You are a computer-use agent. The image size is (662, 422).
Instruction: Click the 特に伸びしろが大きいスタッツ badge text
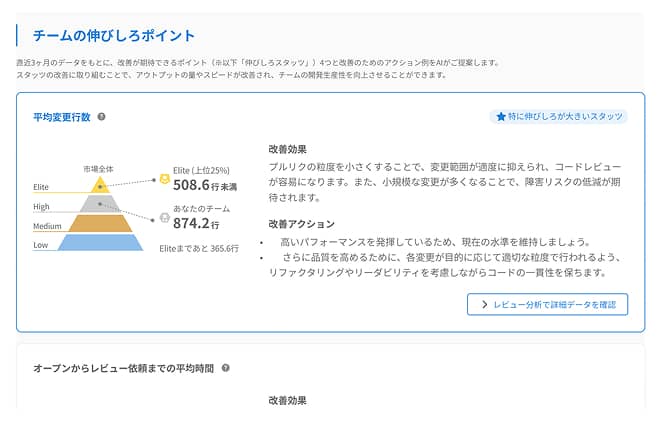click(x=565, y=116)
